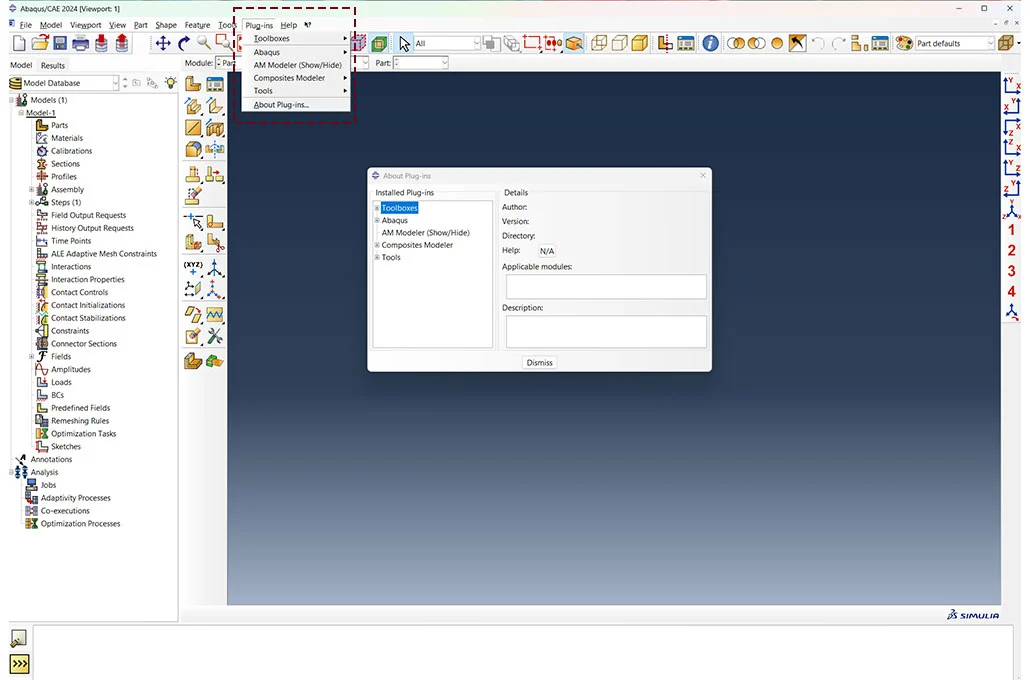Open Composites Modeler submenu

[x=296, y=78]
